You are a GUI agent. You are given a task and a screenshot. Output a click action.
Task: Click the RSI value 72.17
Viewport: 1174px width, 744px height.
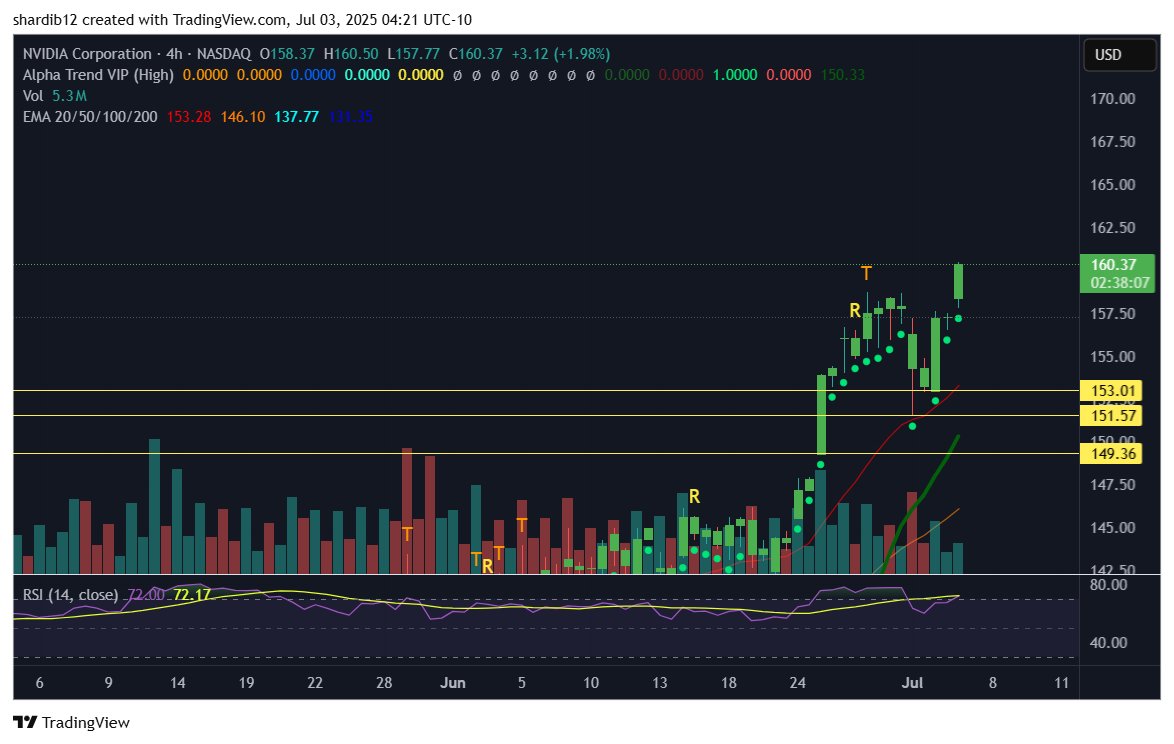192,594
